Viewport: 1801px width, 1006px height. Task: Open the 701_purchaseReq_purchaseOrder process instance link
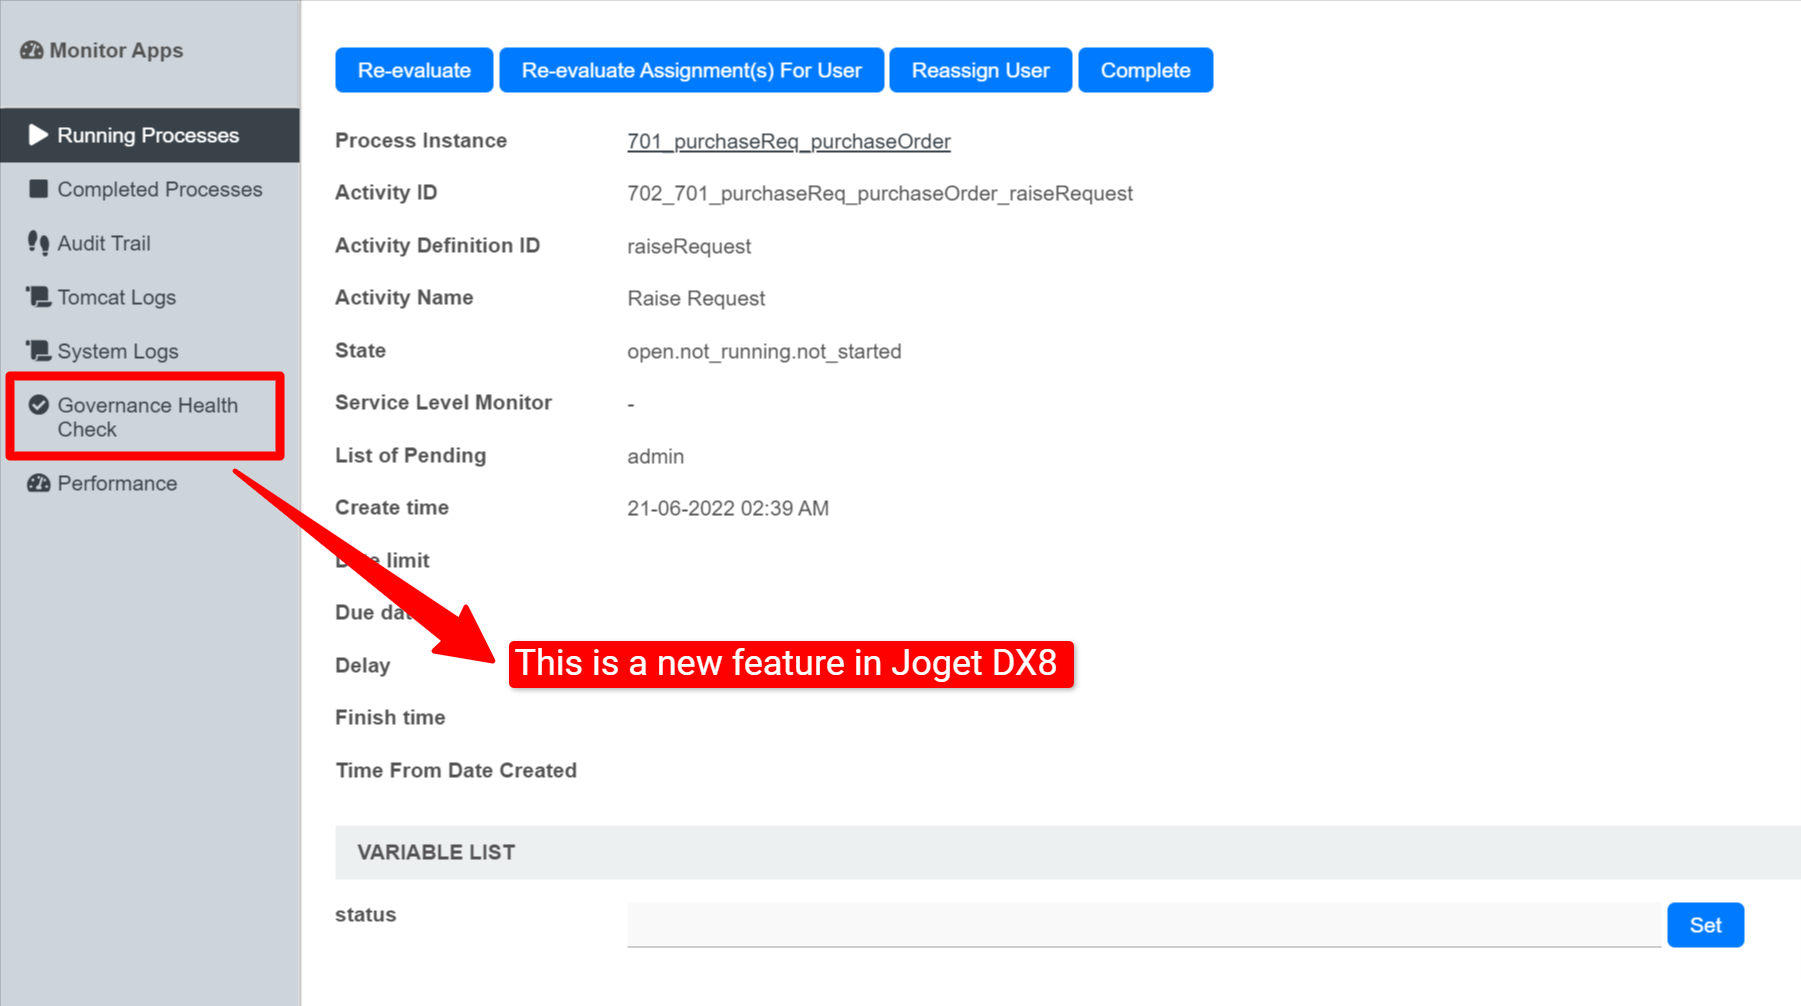click(789, 142)
